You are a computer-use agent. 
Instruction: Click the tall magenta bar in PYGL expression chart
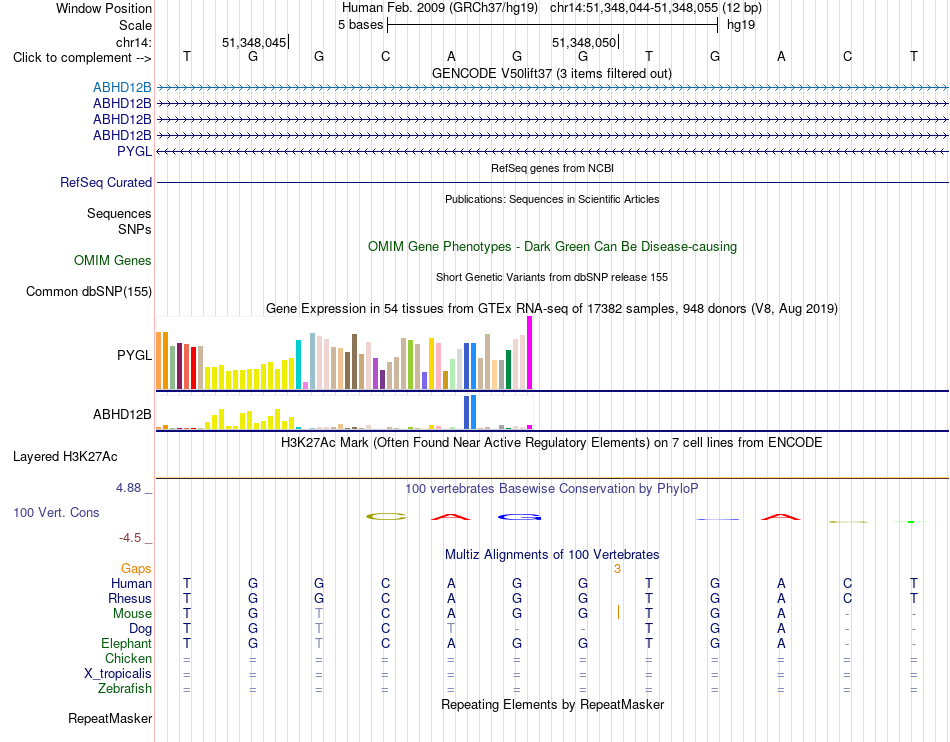530,353
